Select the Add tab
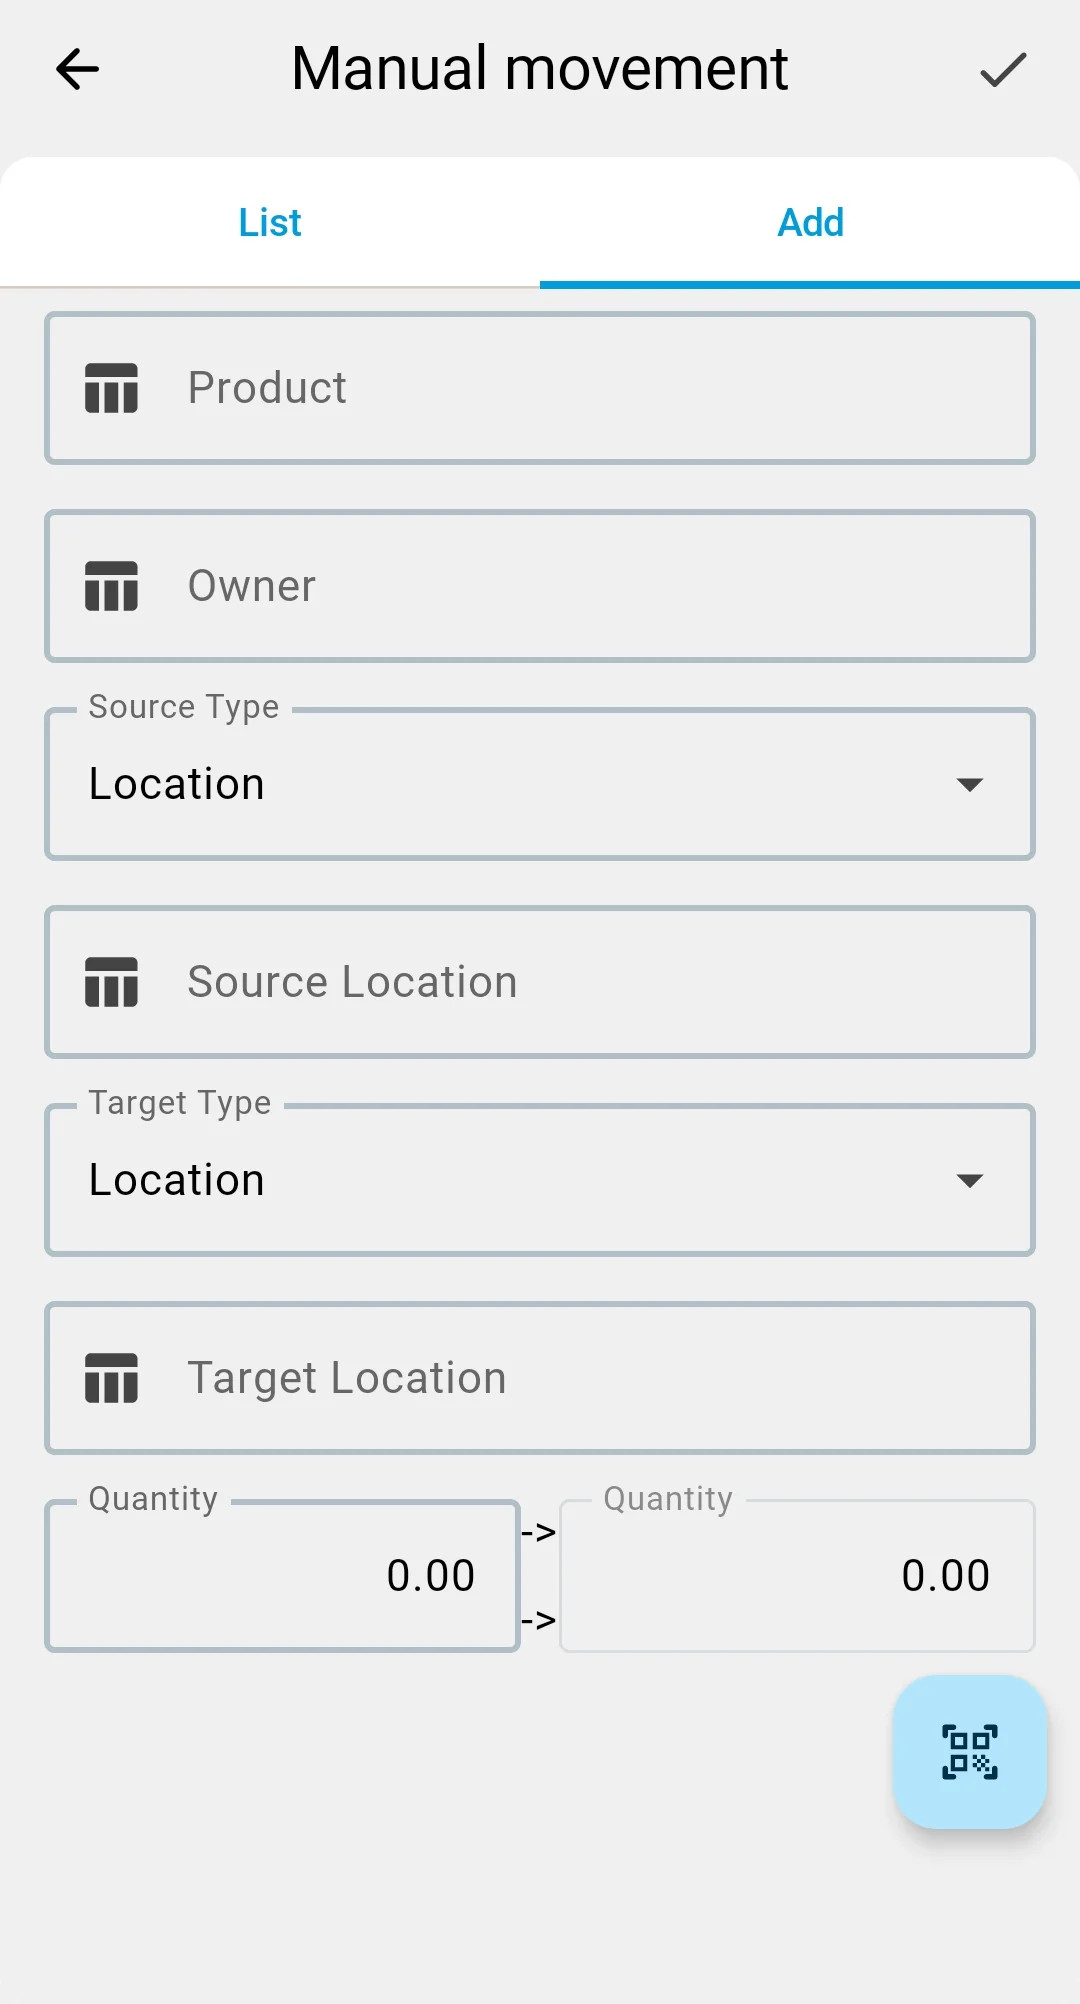 click(x=810, y=222)
